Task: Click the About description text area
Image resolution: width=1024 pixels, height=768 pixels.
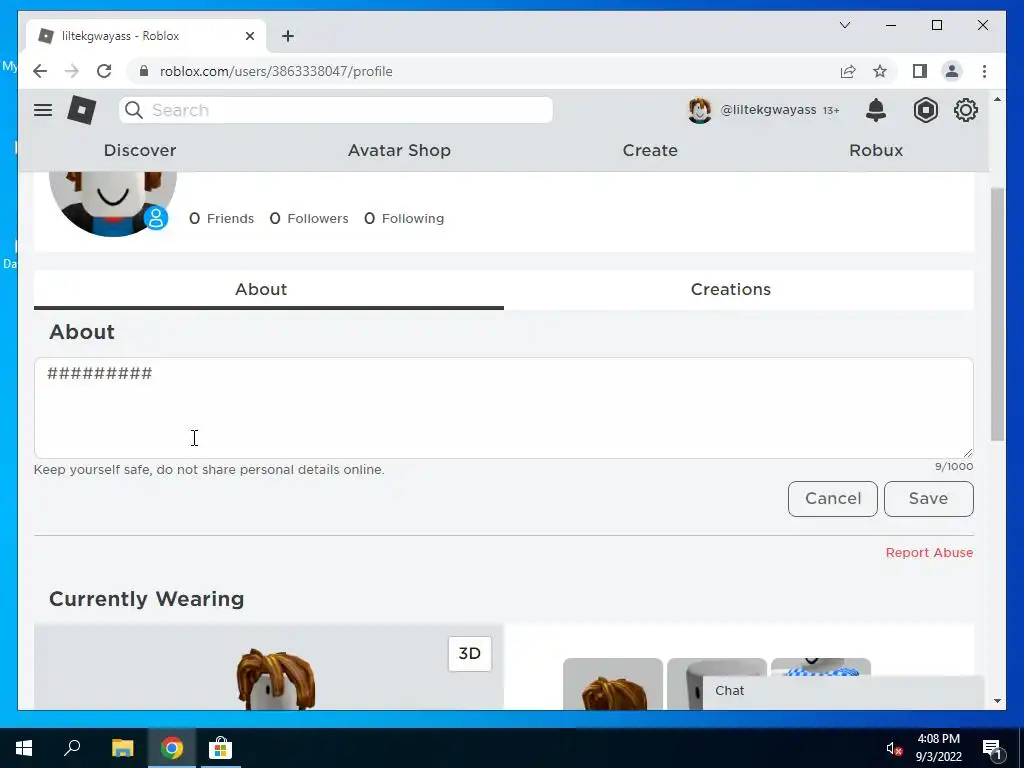Action: point(504,408)
